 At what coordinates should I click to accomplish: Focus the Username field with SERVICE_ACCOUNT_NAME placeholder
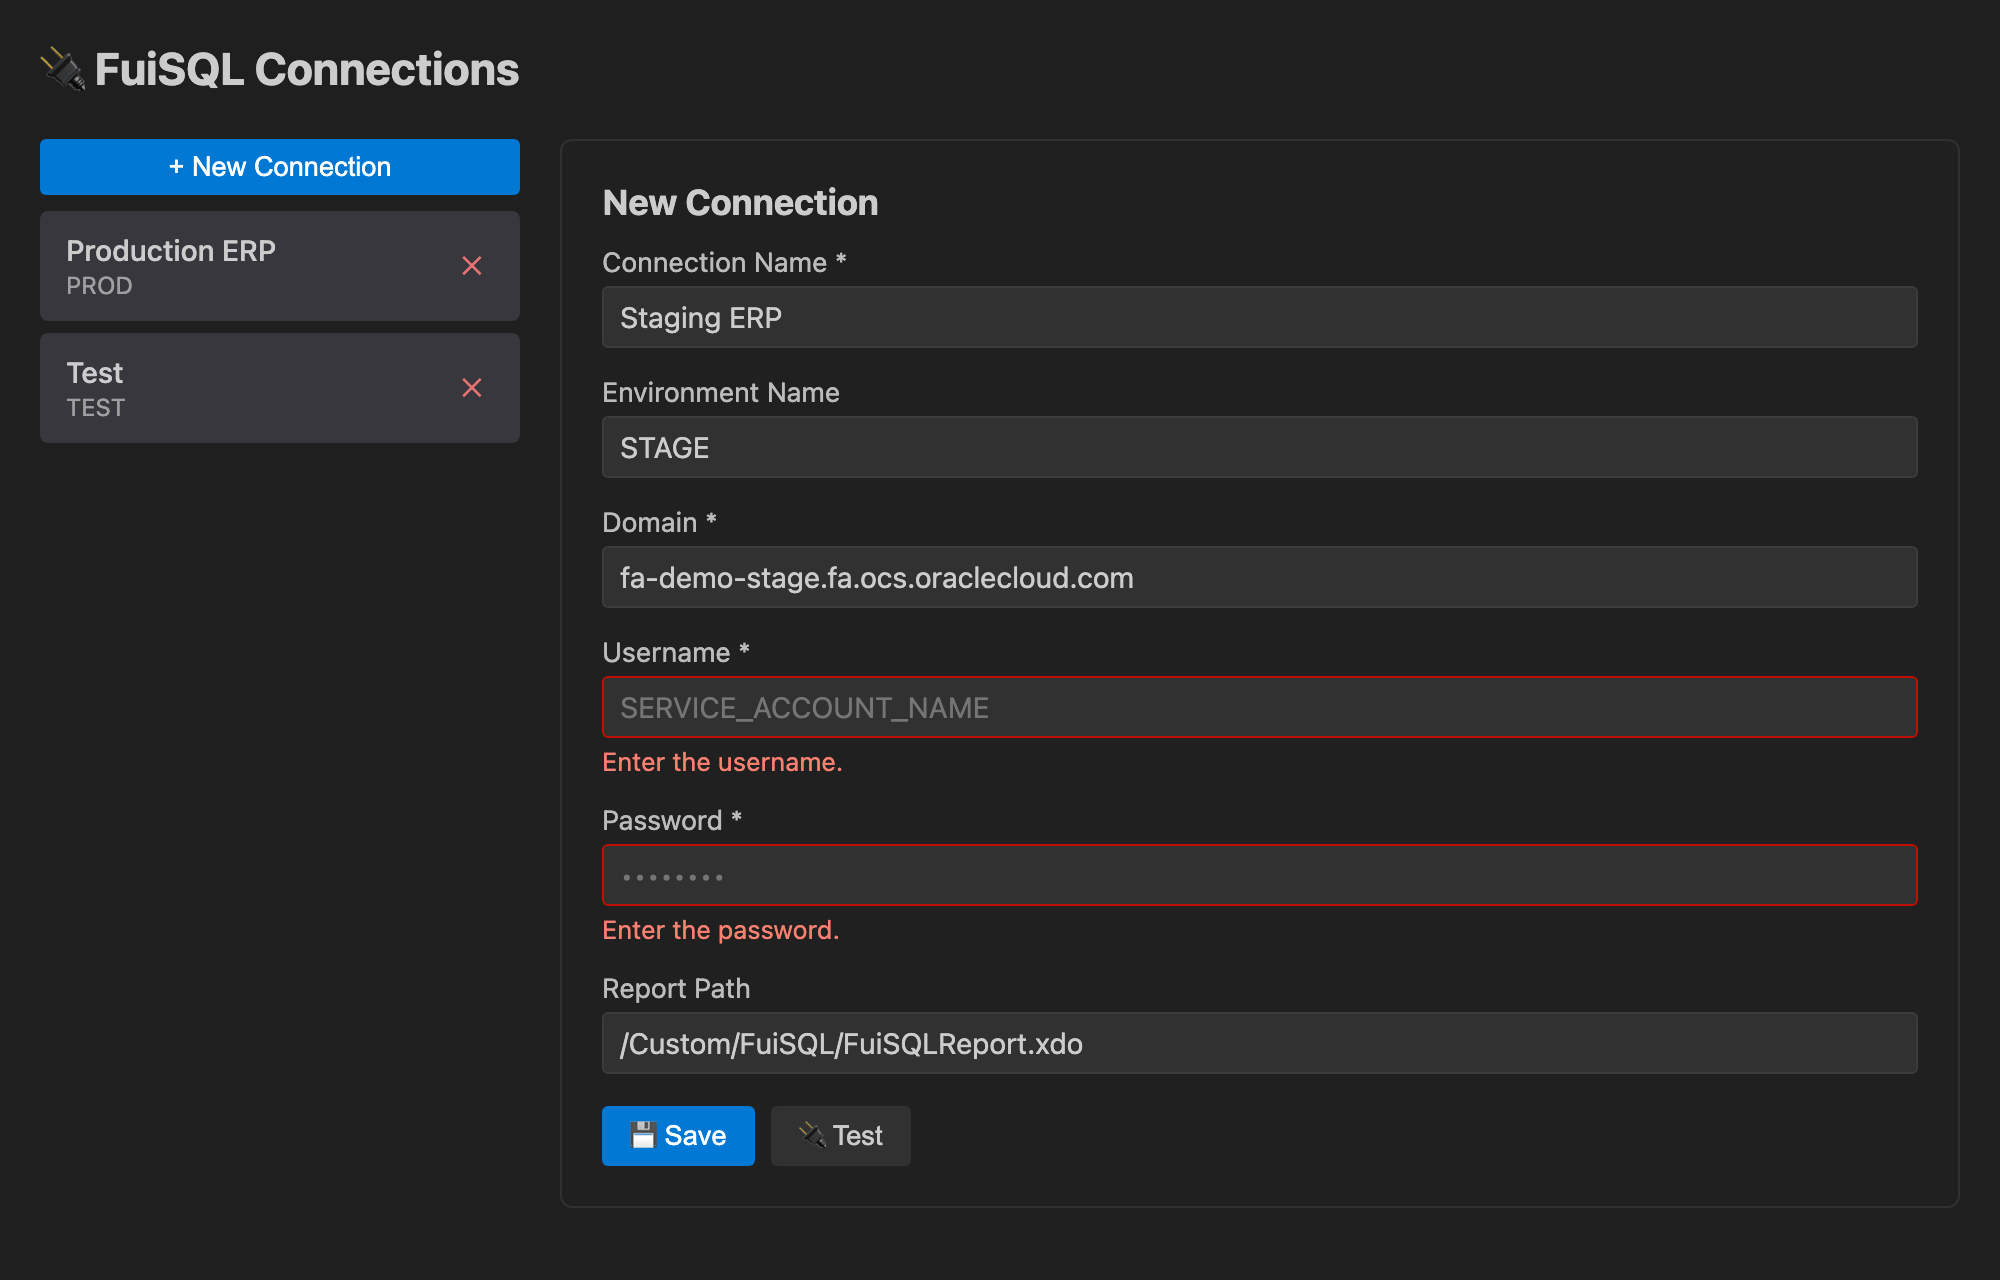pos(1260,707)
